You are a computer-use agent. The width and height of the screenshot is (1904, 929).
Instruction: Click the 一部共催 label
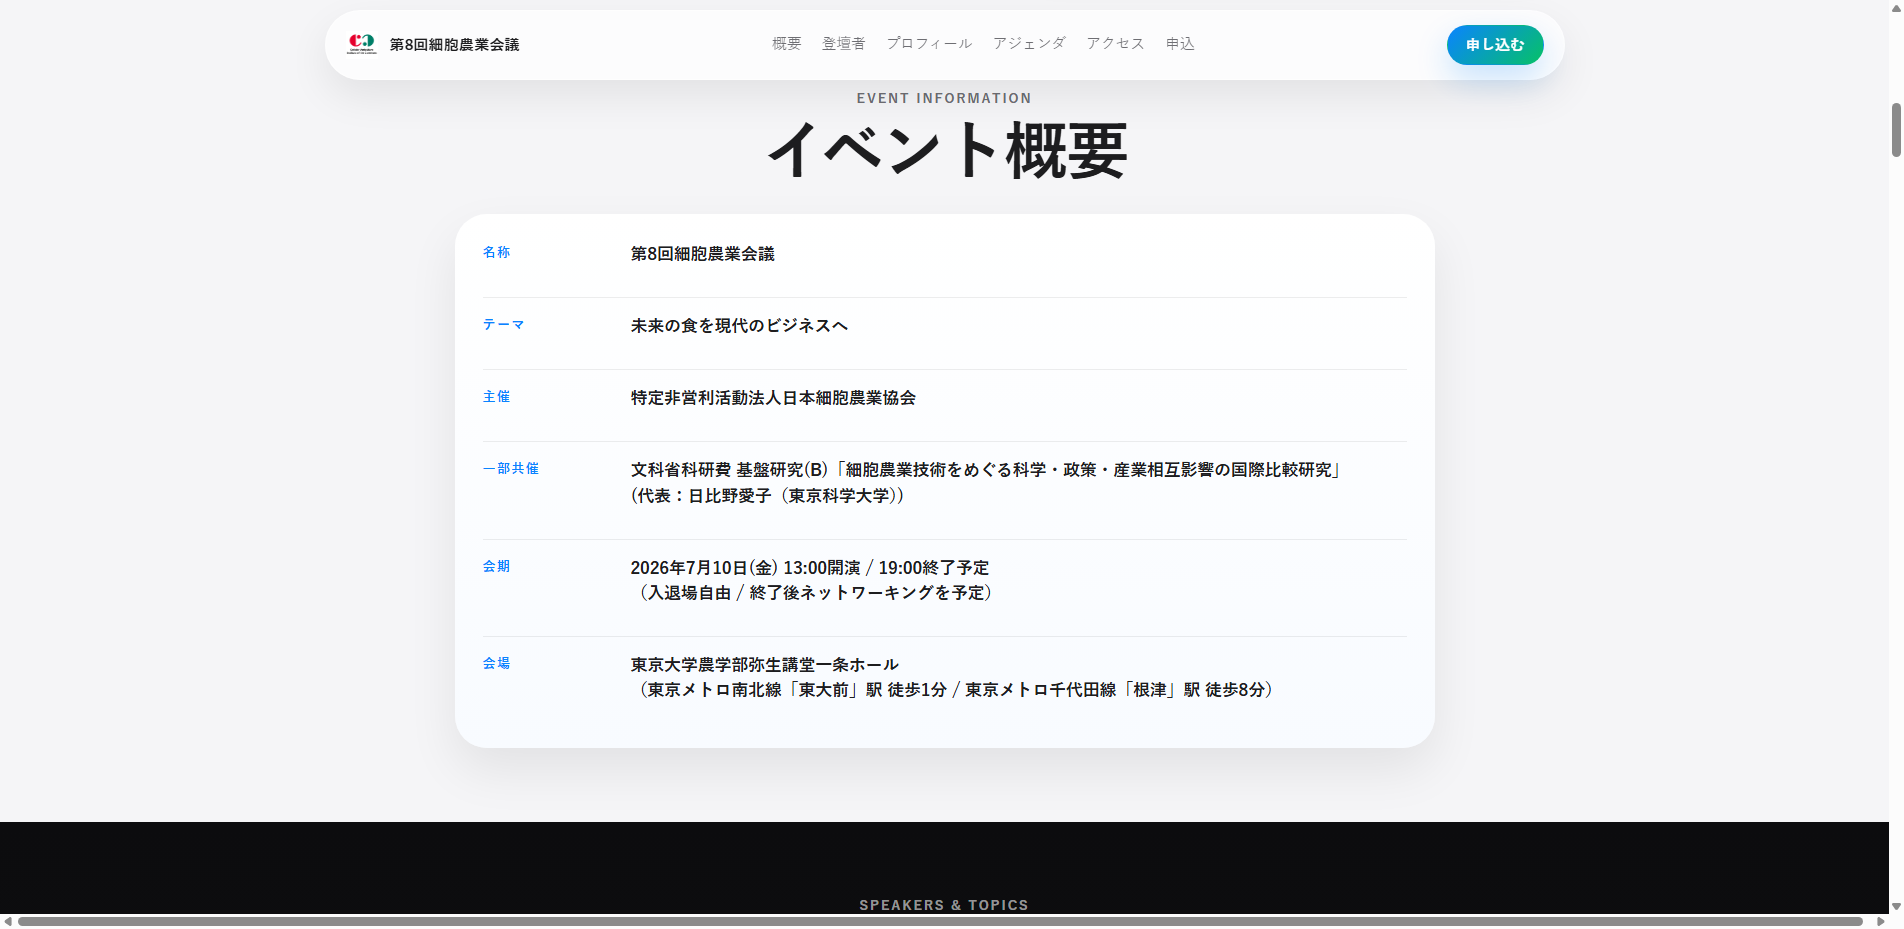[x=510, y=468]
